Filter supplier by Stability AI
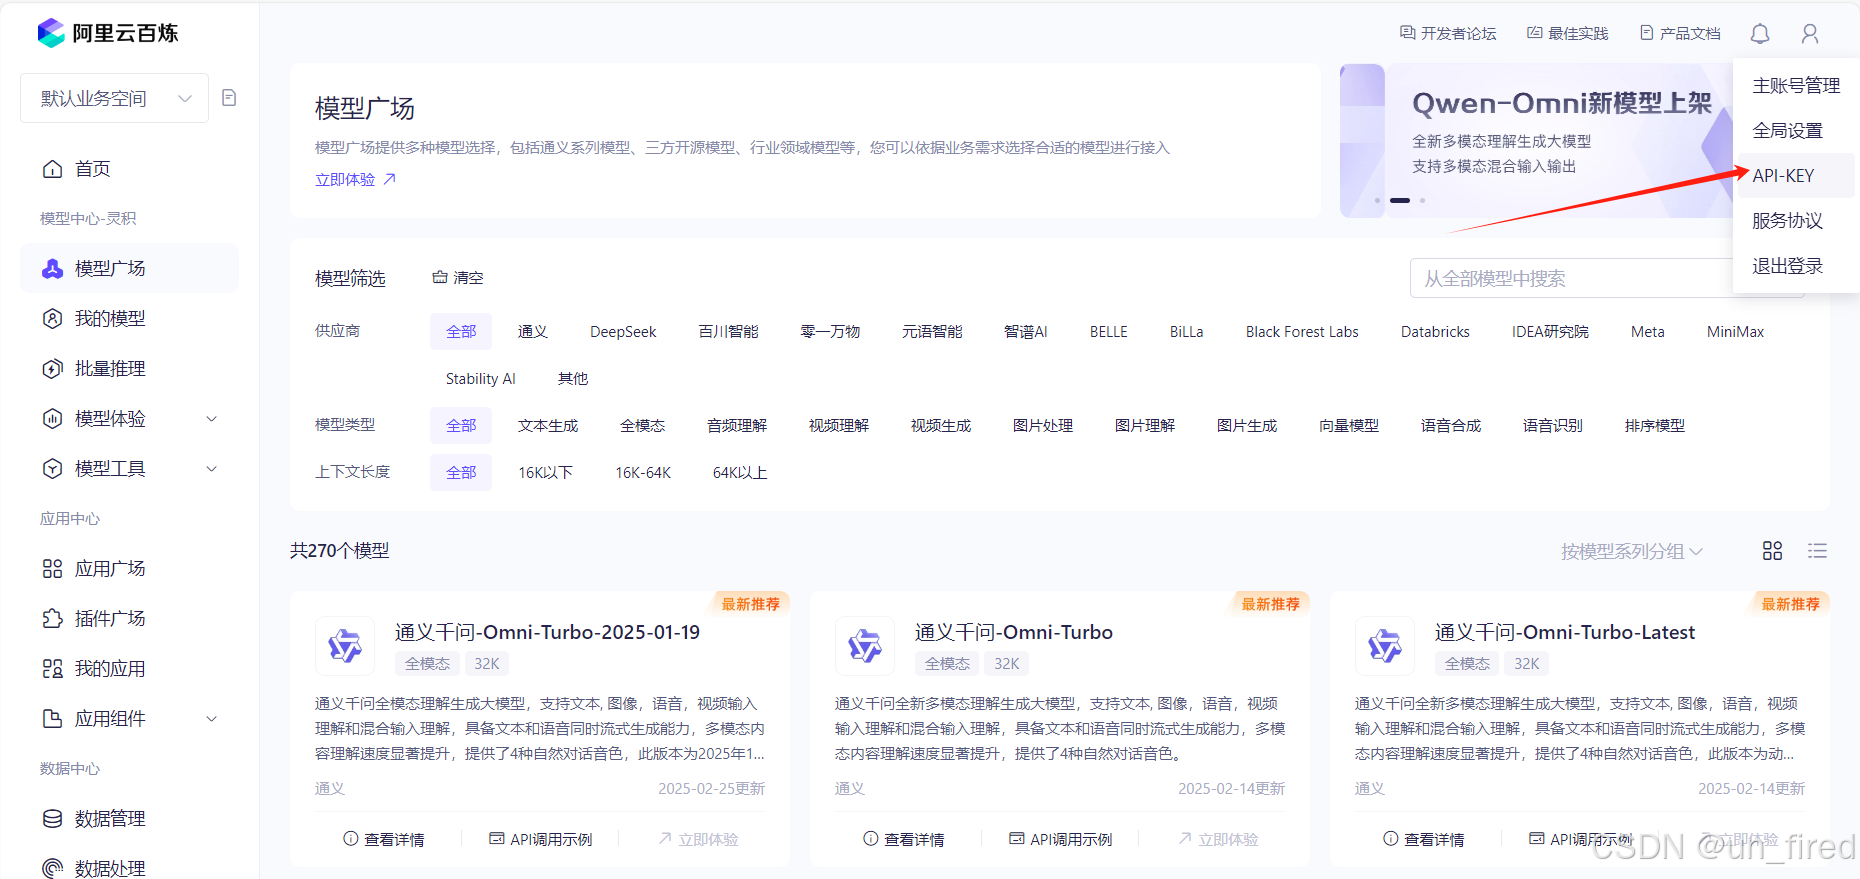Image resolution: width=1860 pixels, height=879 pixels. (481, 379)
